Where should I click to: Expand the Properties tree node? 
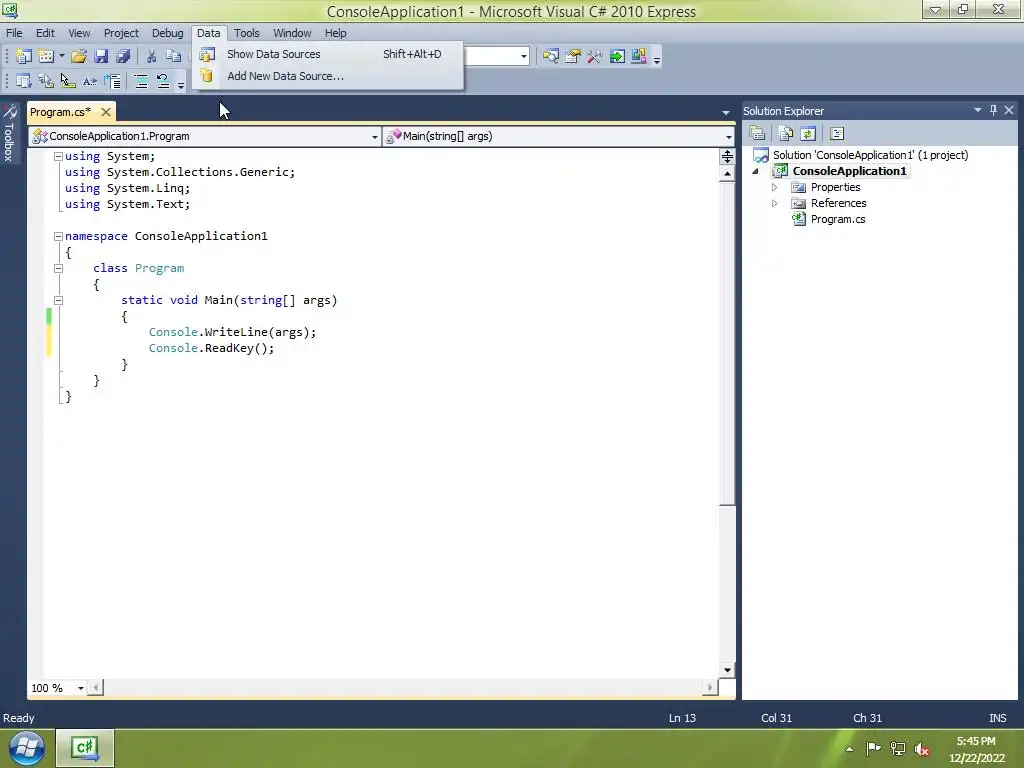coord(775,187)
